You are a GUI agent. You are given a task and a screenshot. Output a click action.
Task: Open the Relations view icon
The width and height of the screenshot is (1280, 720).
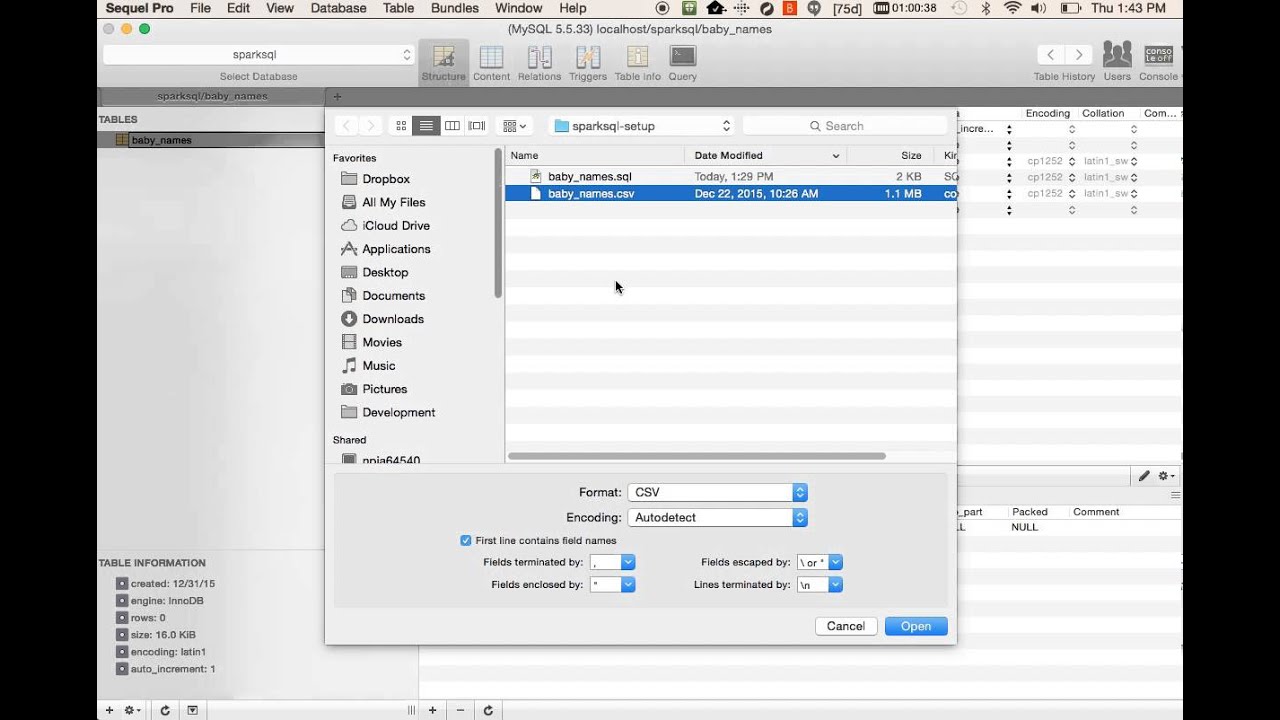pyautogui.click(x=539, y=62)
